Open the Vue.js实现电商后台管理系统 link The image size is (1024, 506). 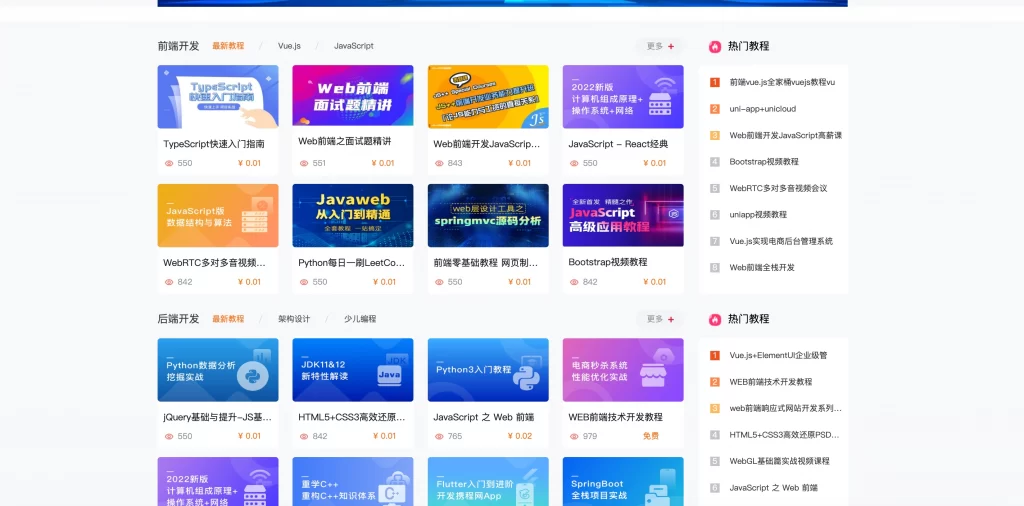pos(781,241)
